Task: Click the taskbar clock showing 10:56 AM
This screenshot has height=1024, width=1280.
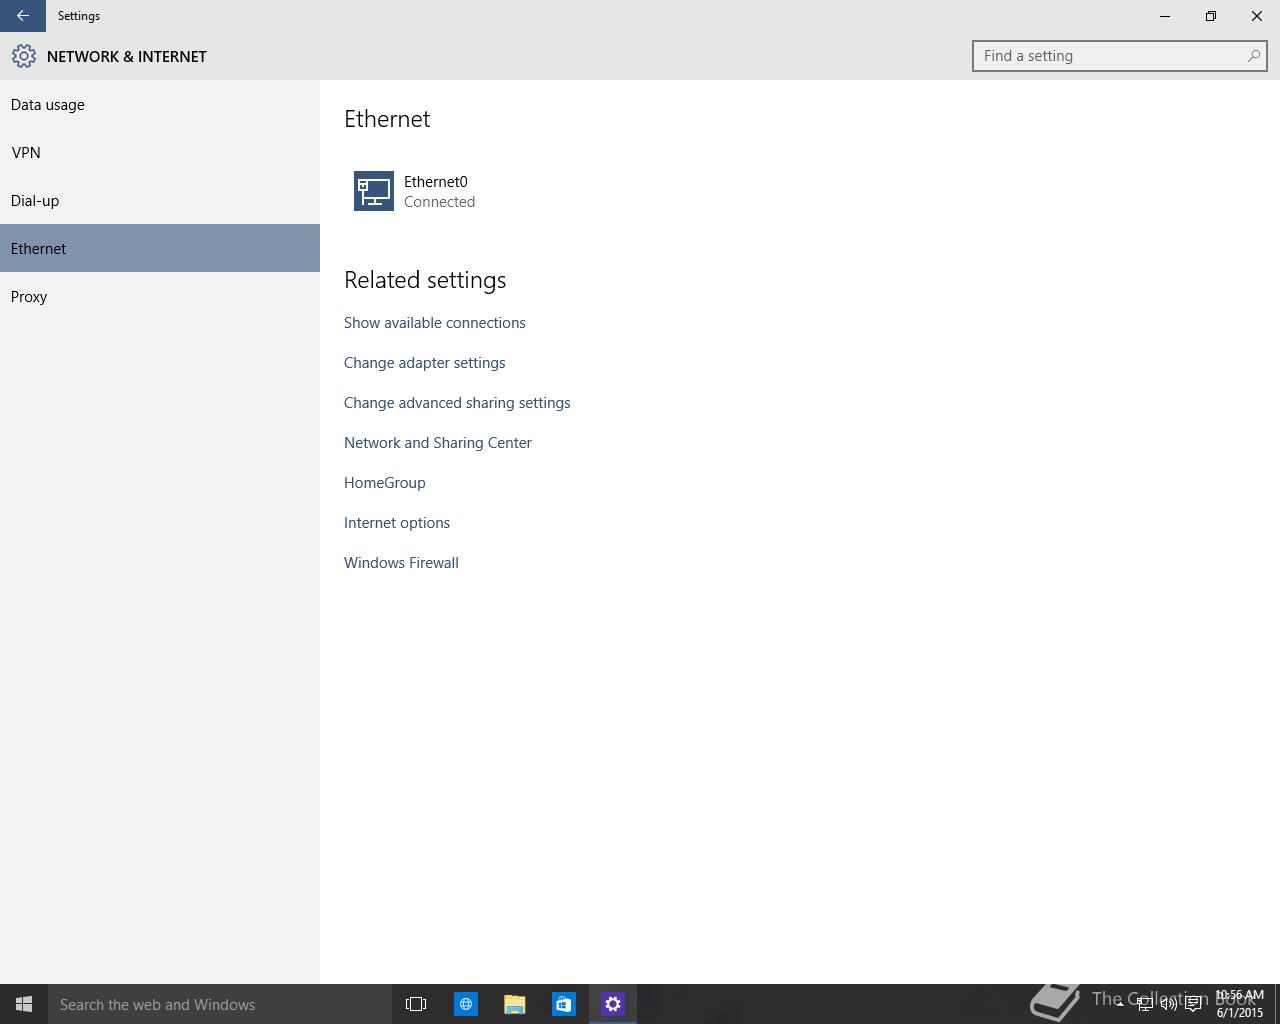Action: point(1240,1004)
